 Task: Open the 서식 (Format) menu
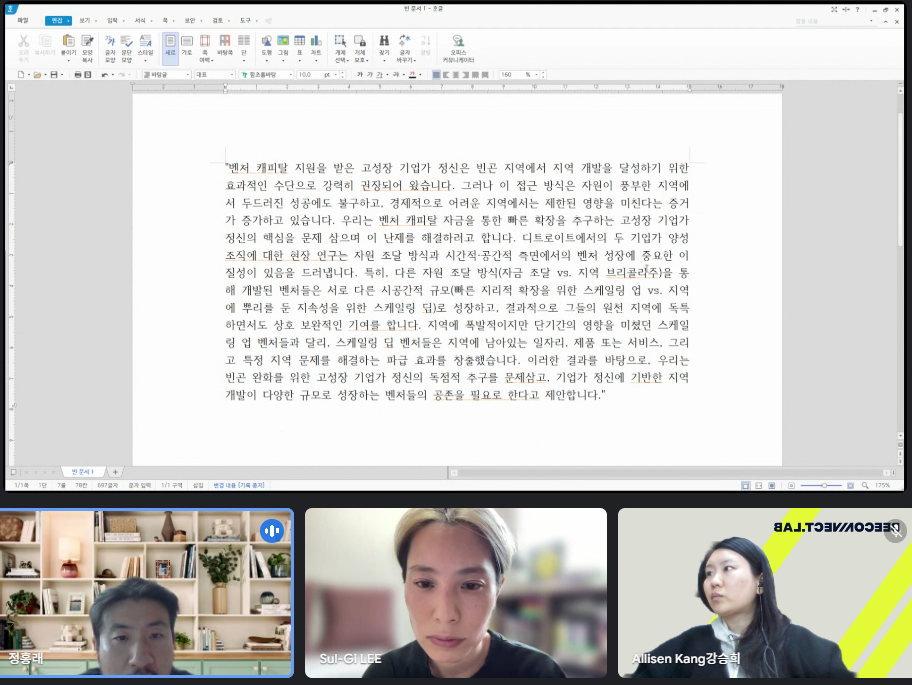140,20
